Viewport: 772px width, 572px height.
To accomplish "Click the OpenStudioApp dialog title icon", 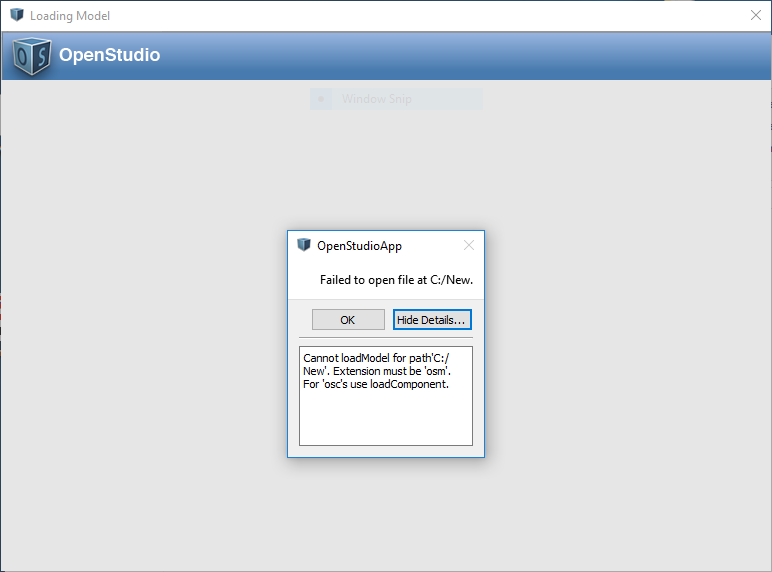I will pyautogui.click(x=304, y=245).
